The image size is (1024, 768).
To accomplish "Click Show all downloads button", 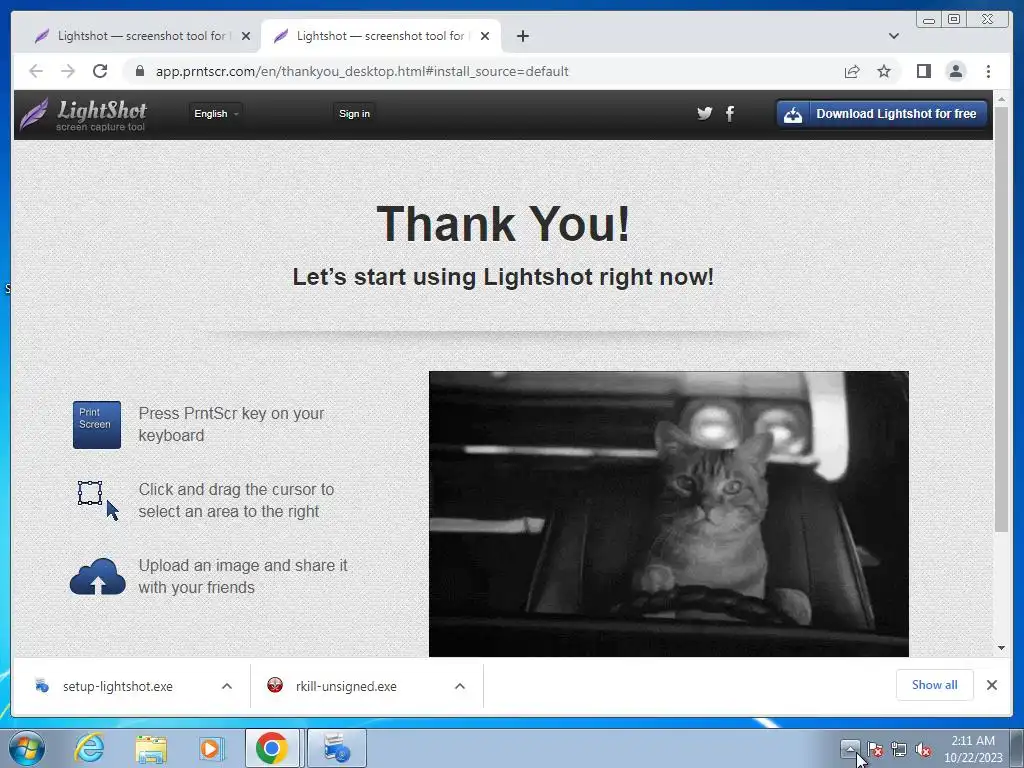I will pyautogui.click(x=935, y=685).
